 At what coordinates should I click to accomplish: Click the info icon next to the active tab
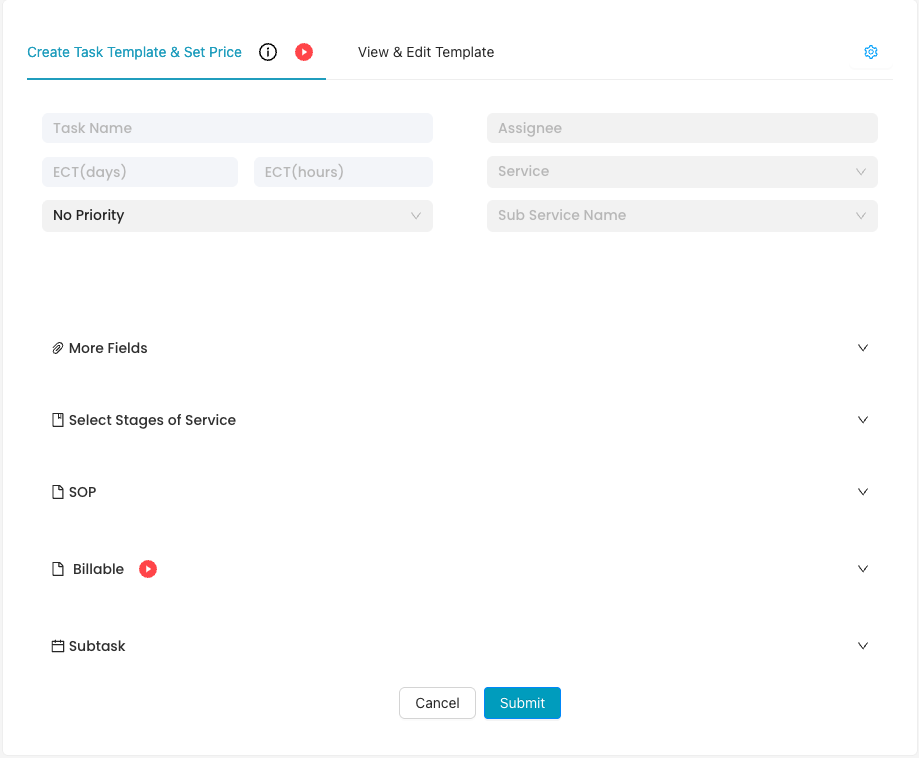(x=267, y=52)
